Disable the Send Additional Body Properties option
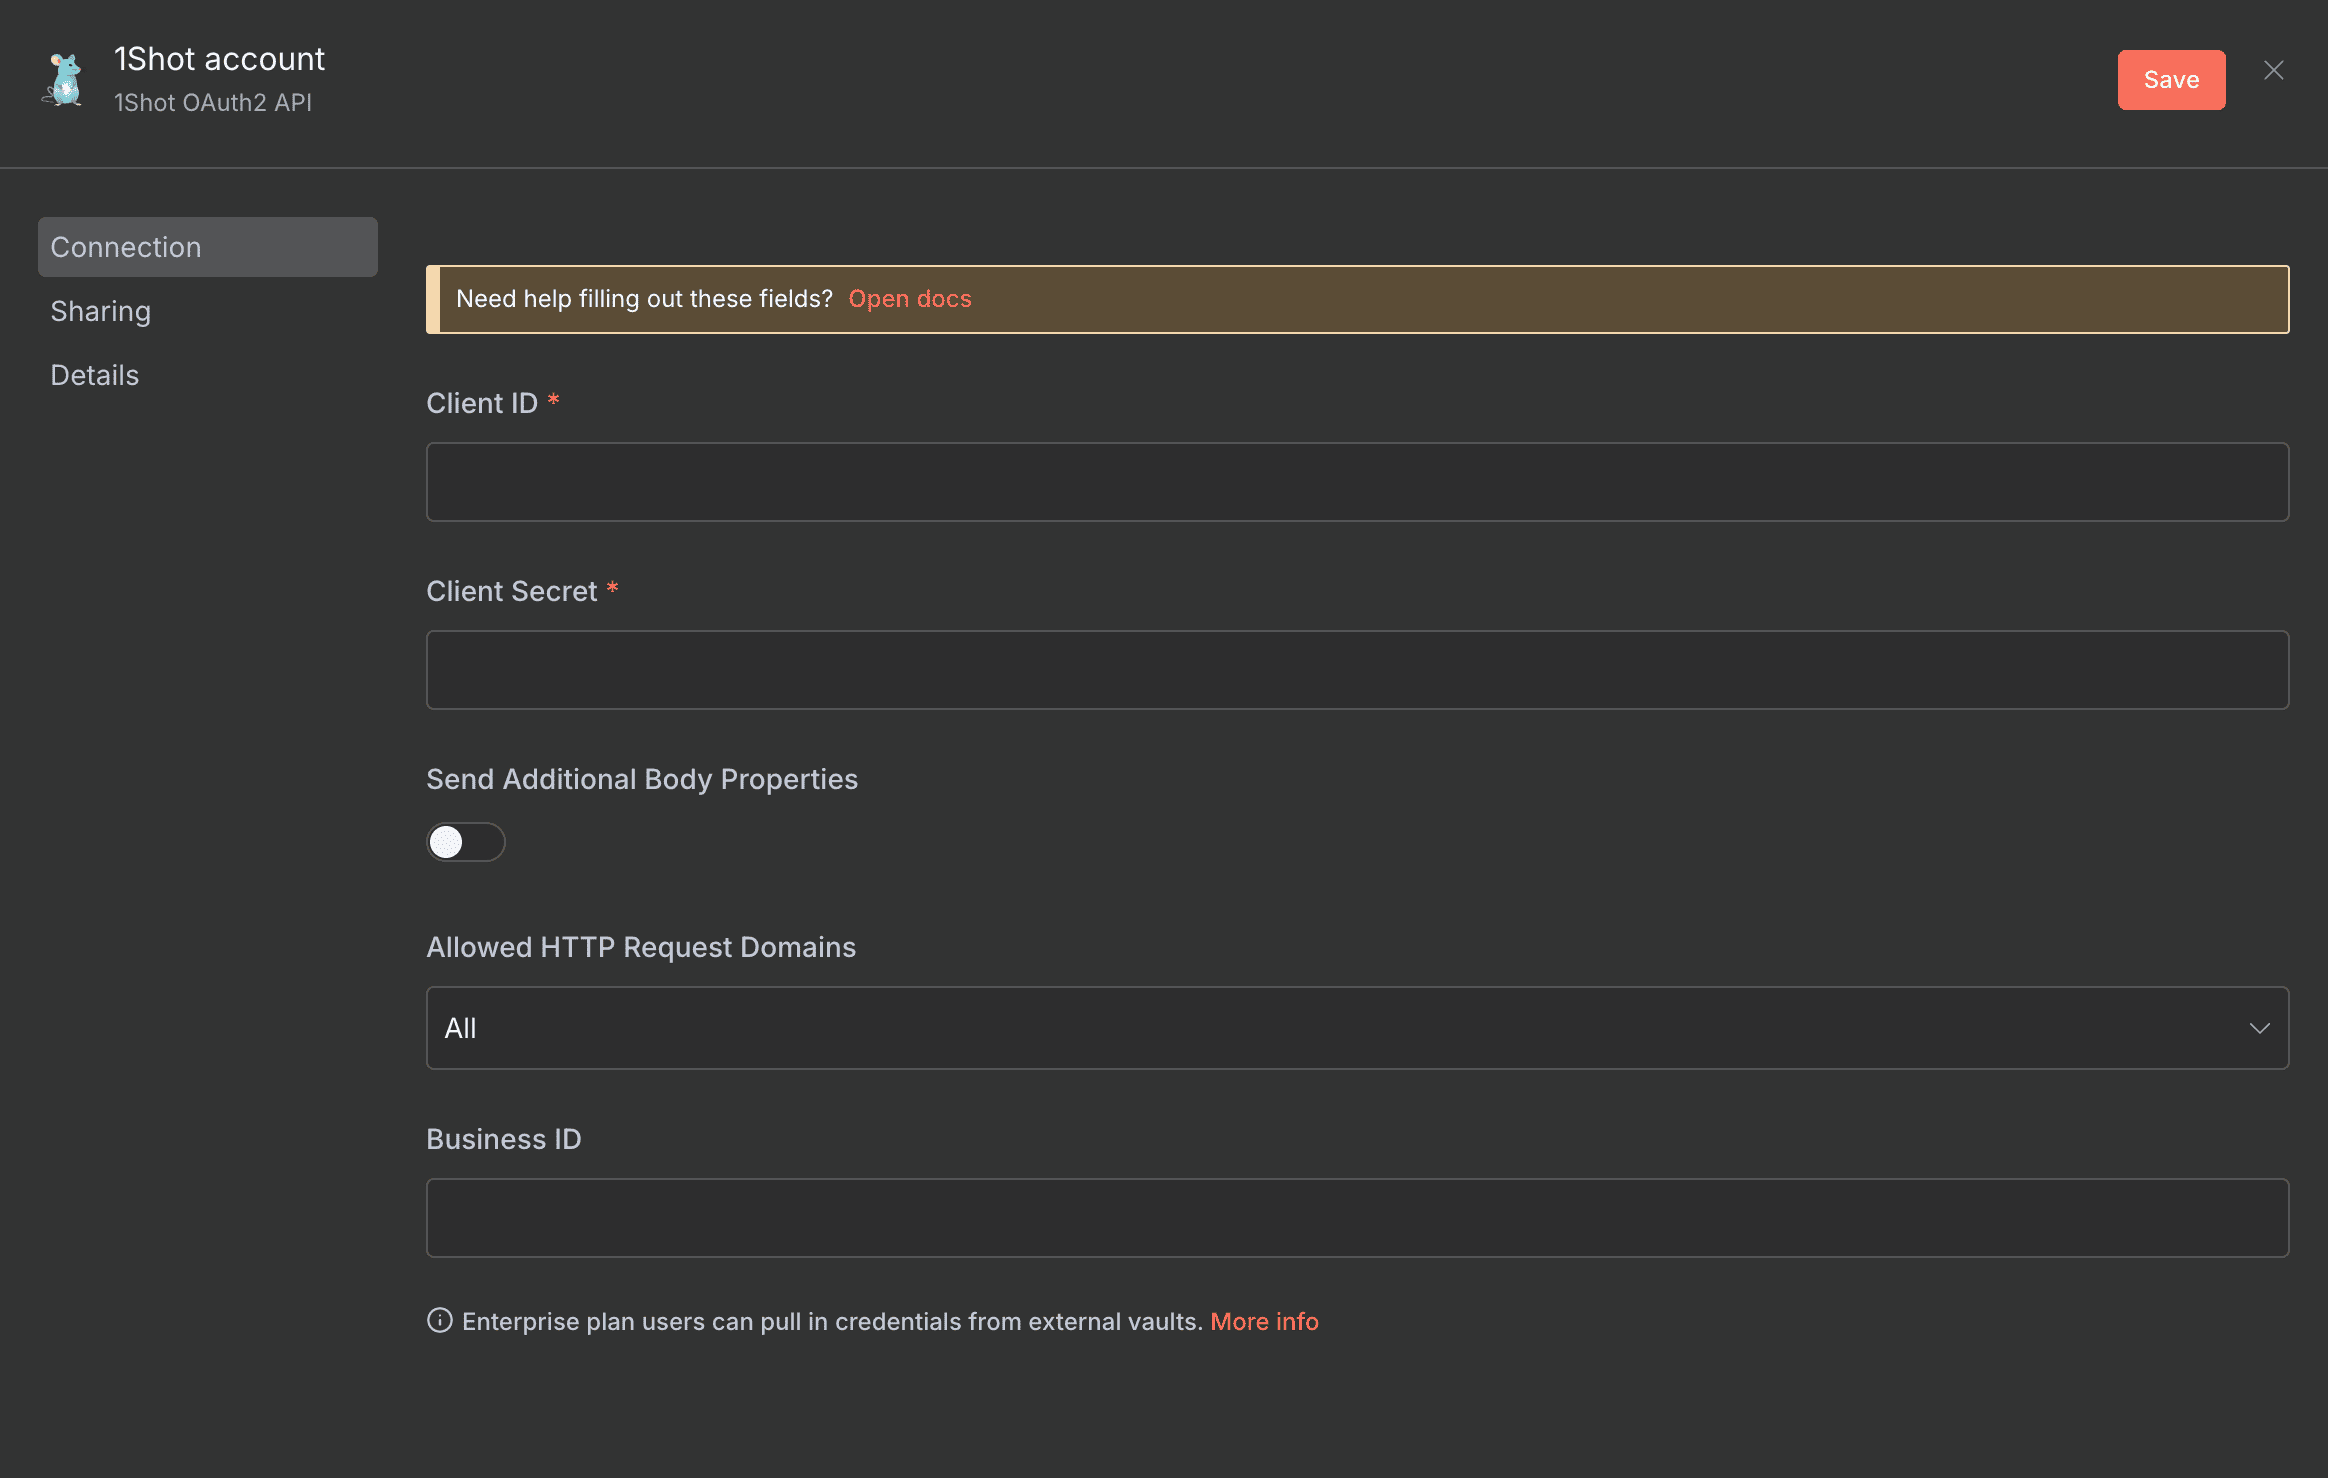The height and width of the screenshot is (1478, 2328). pyautogui.click(x=466, y=842)
